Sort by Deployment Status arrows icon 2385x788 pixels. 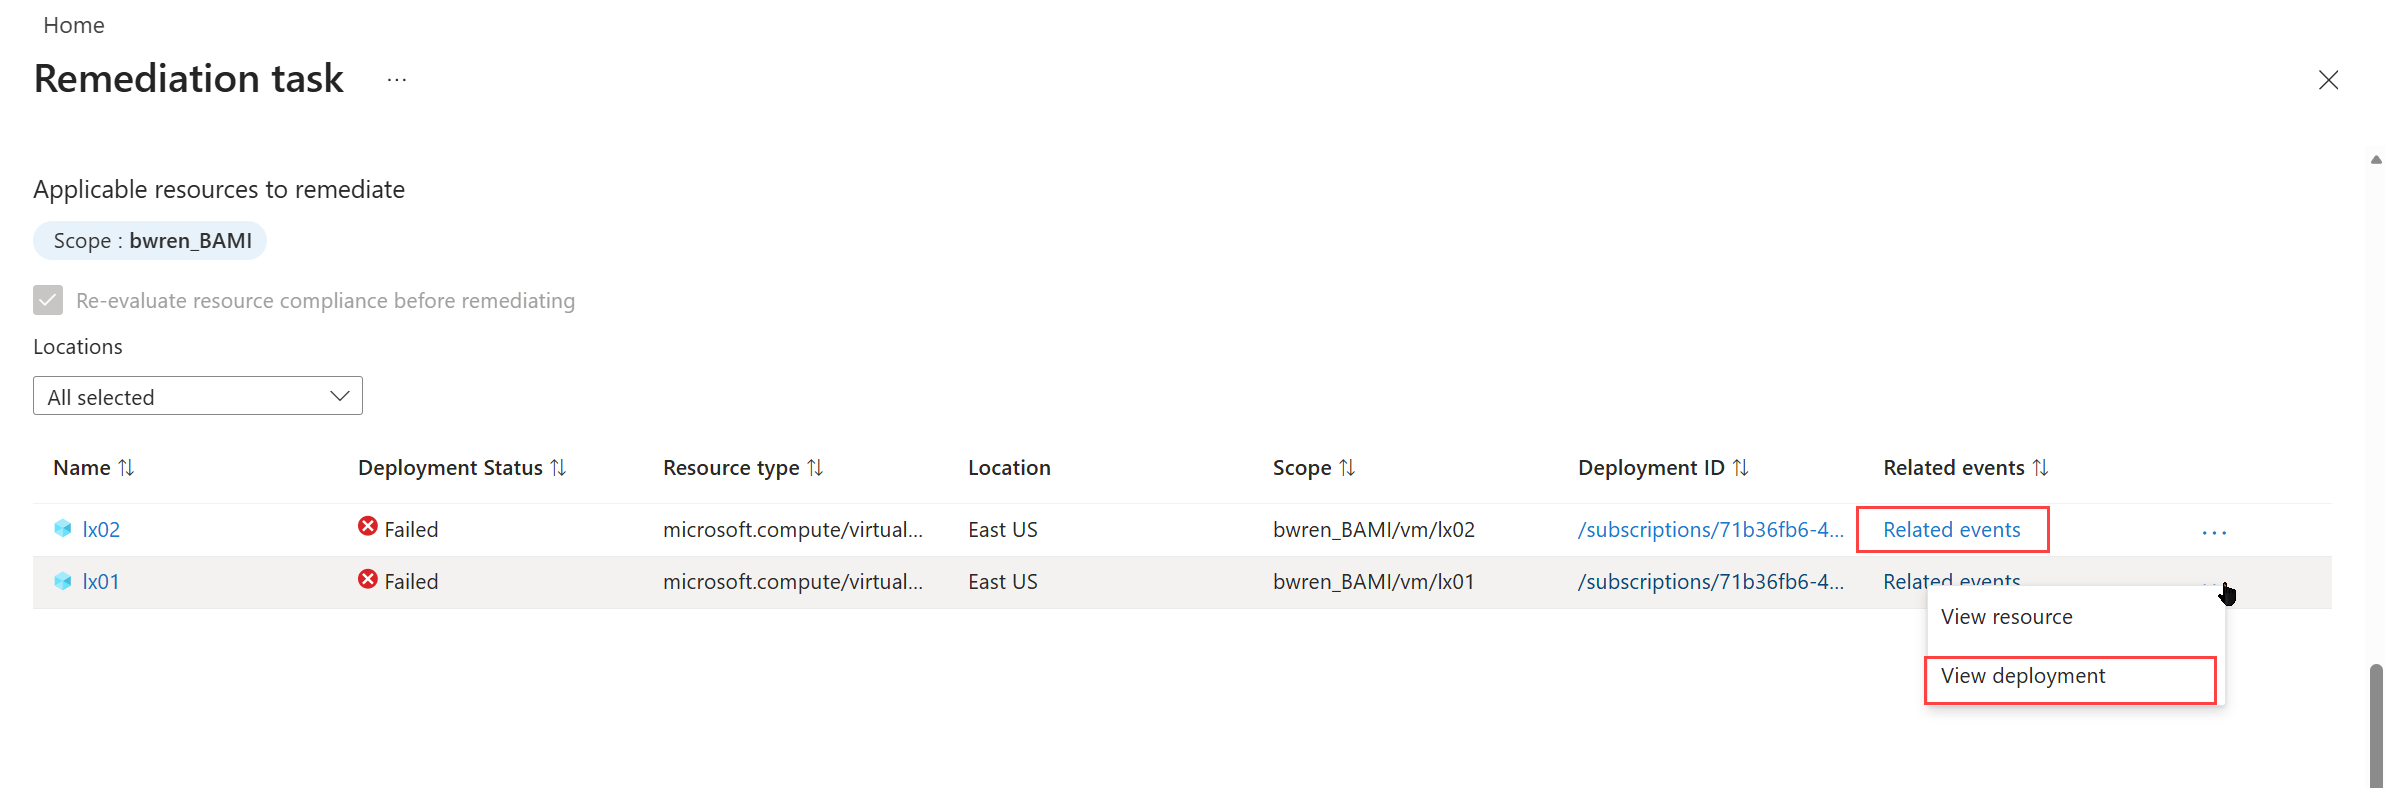(559, 468)
